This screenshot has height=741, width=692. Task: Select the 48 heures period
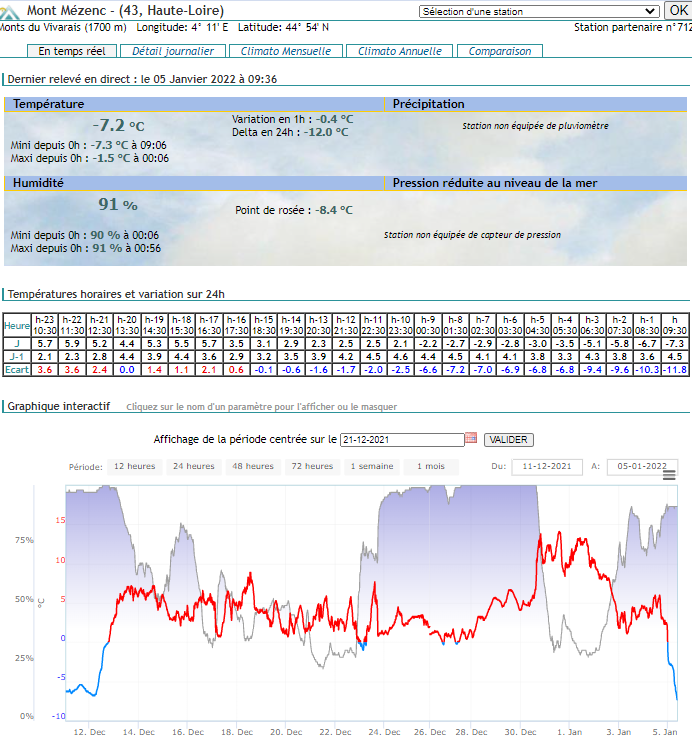point(253,466)
